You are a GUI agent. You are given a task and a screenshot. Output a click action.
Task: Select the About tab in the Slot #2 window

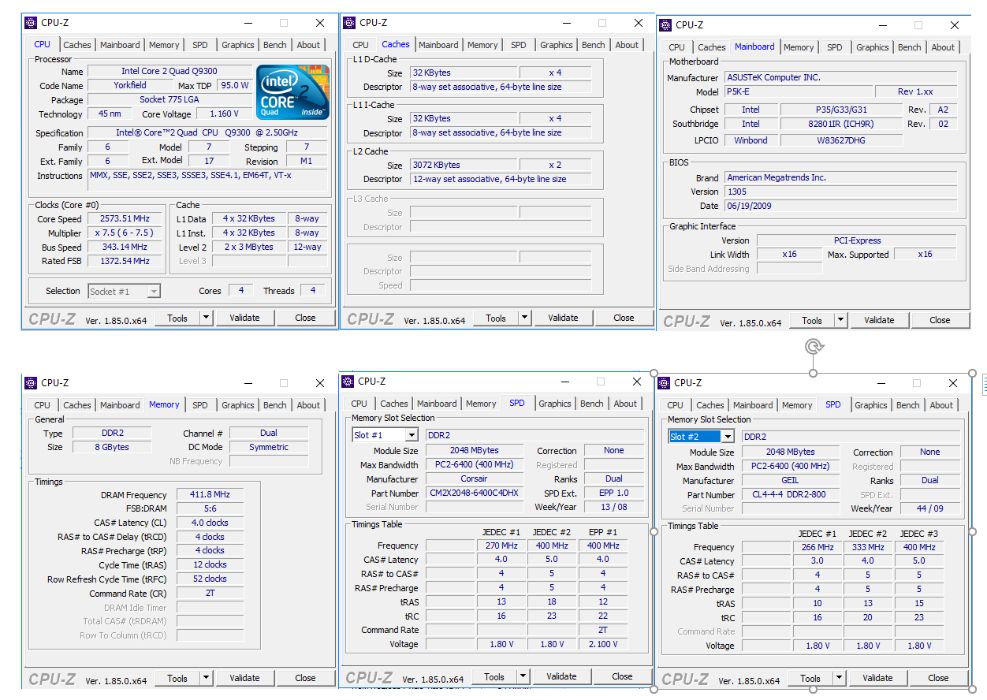tap(942, 405)
